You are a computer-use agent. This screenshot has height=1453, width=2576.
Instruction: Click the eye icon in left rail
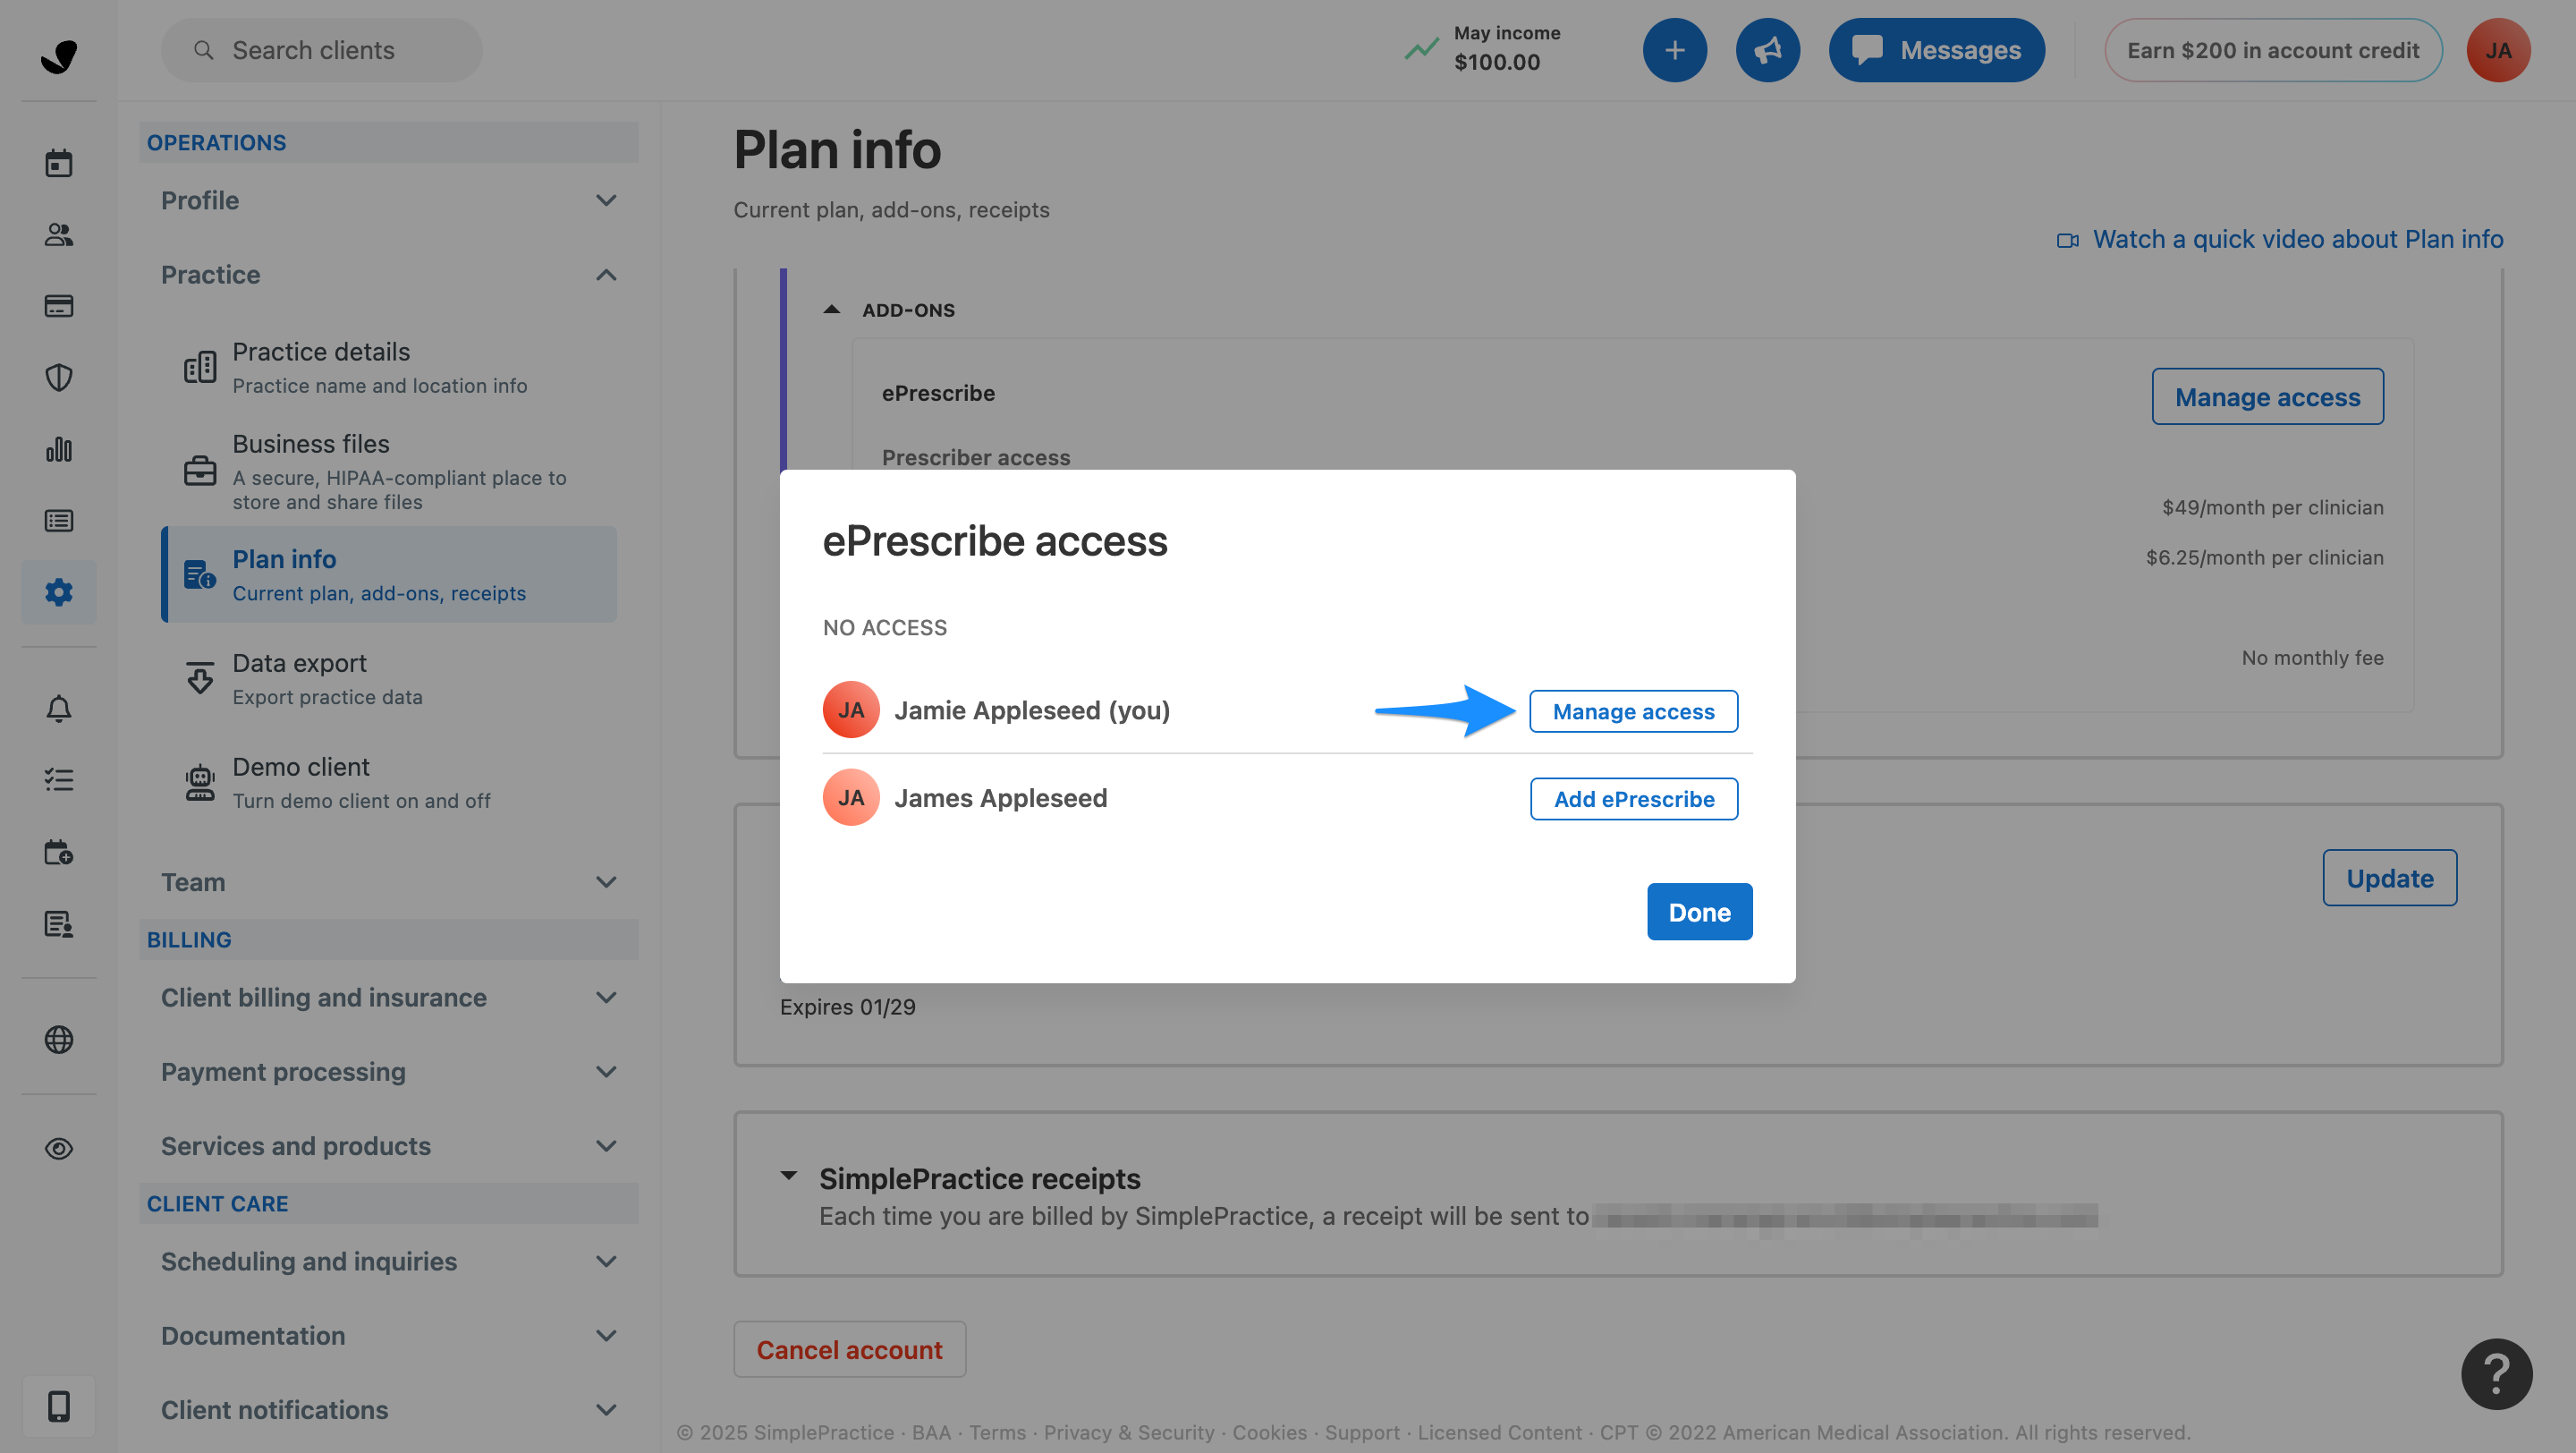click(59, 1148)
